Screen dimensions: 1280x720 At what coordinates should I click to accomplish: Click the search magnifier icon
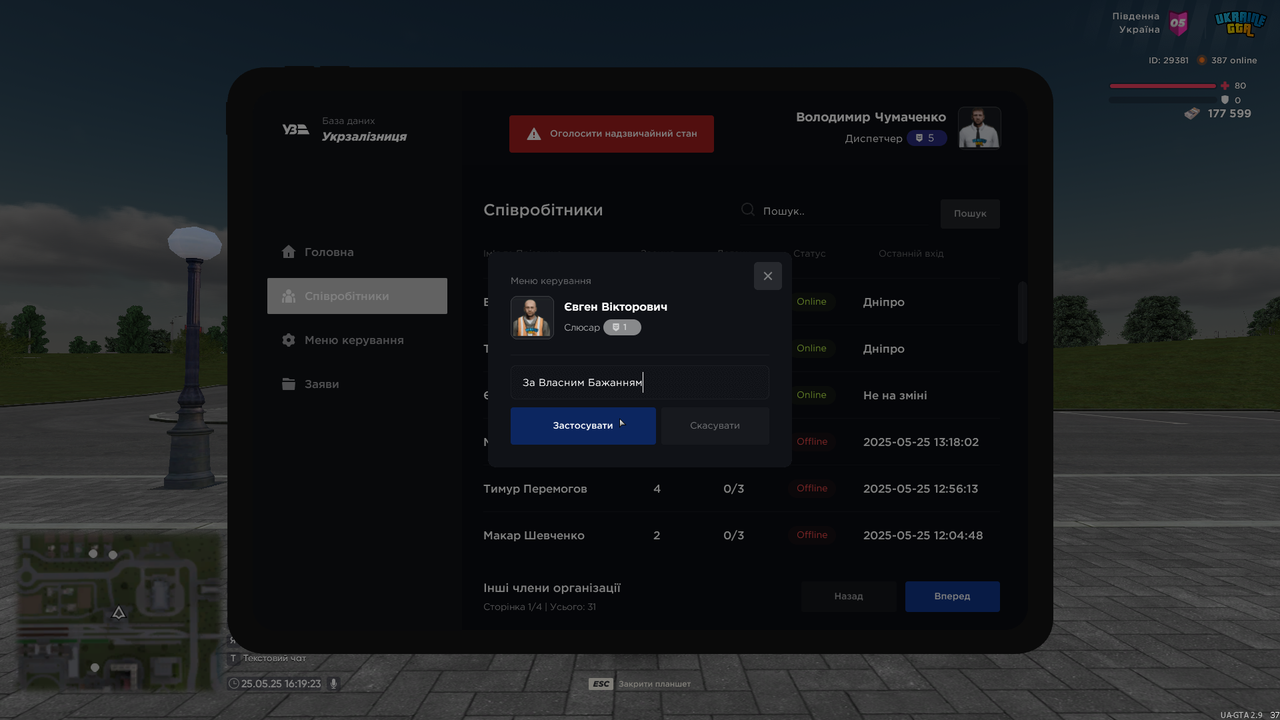(747, 210)
